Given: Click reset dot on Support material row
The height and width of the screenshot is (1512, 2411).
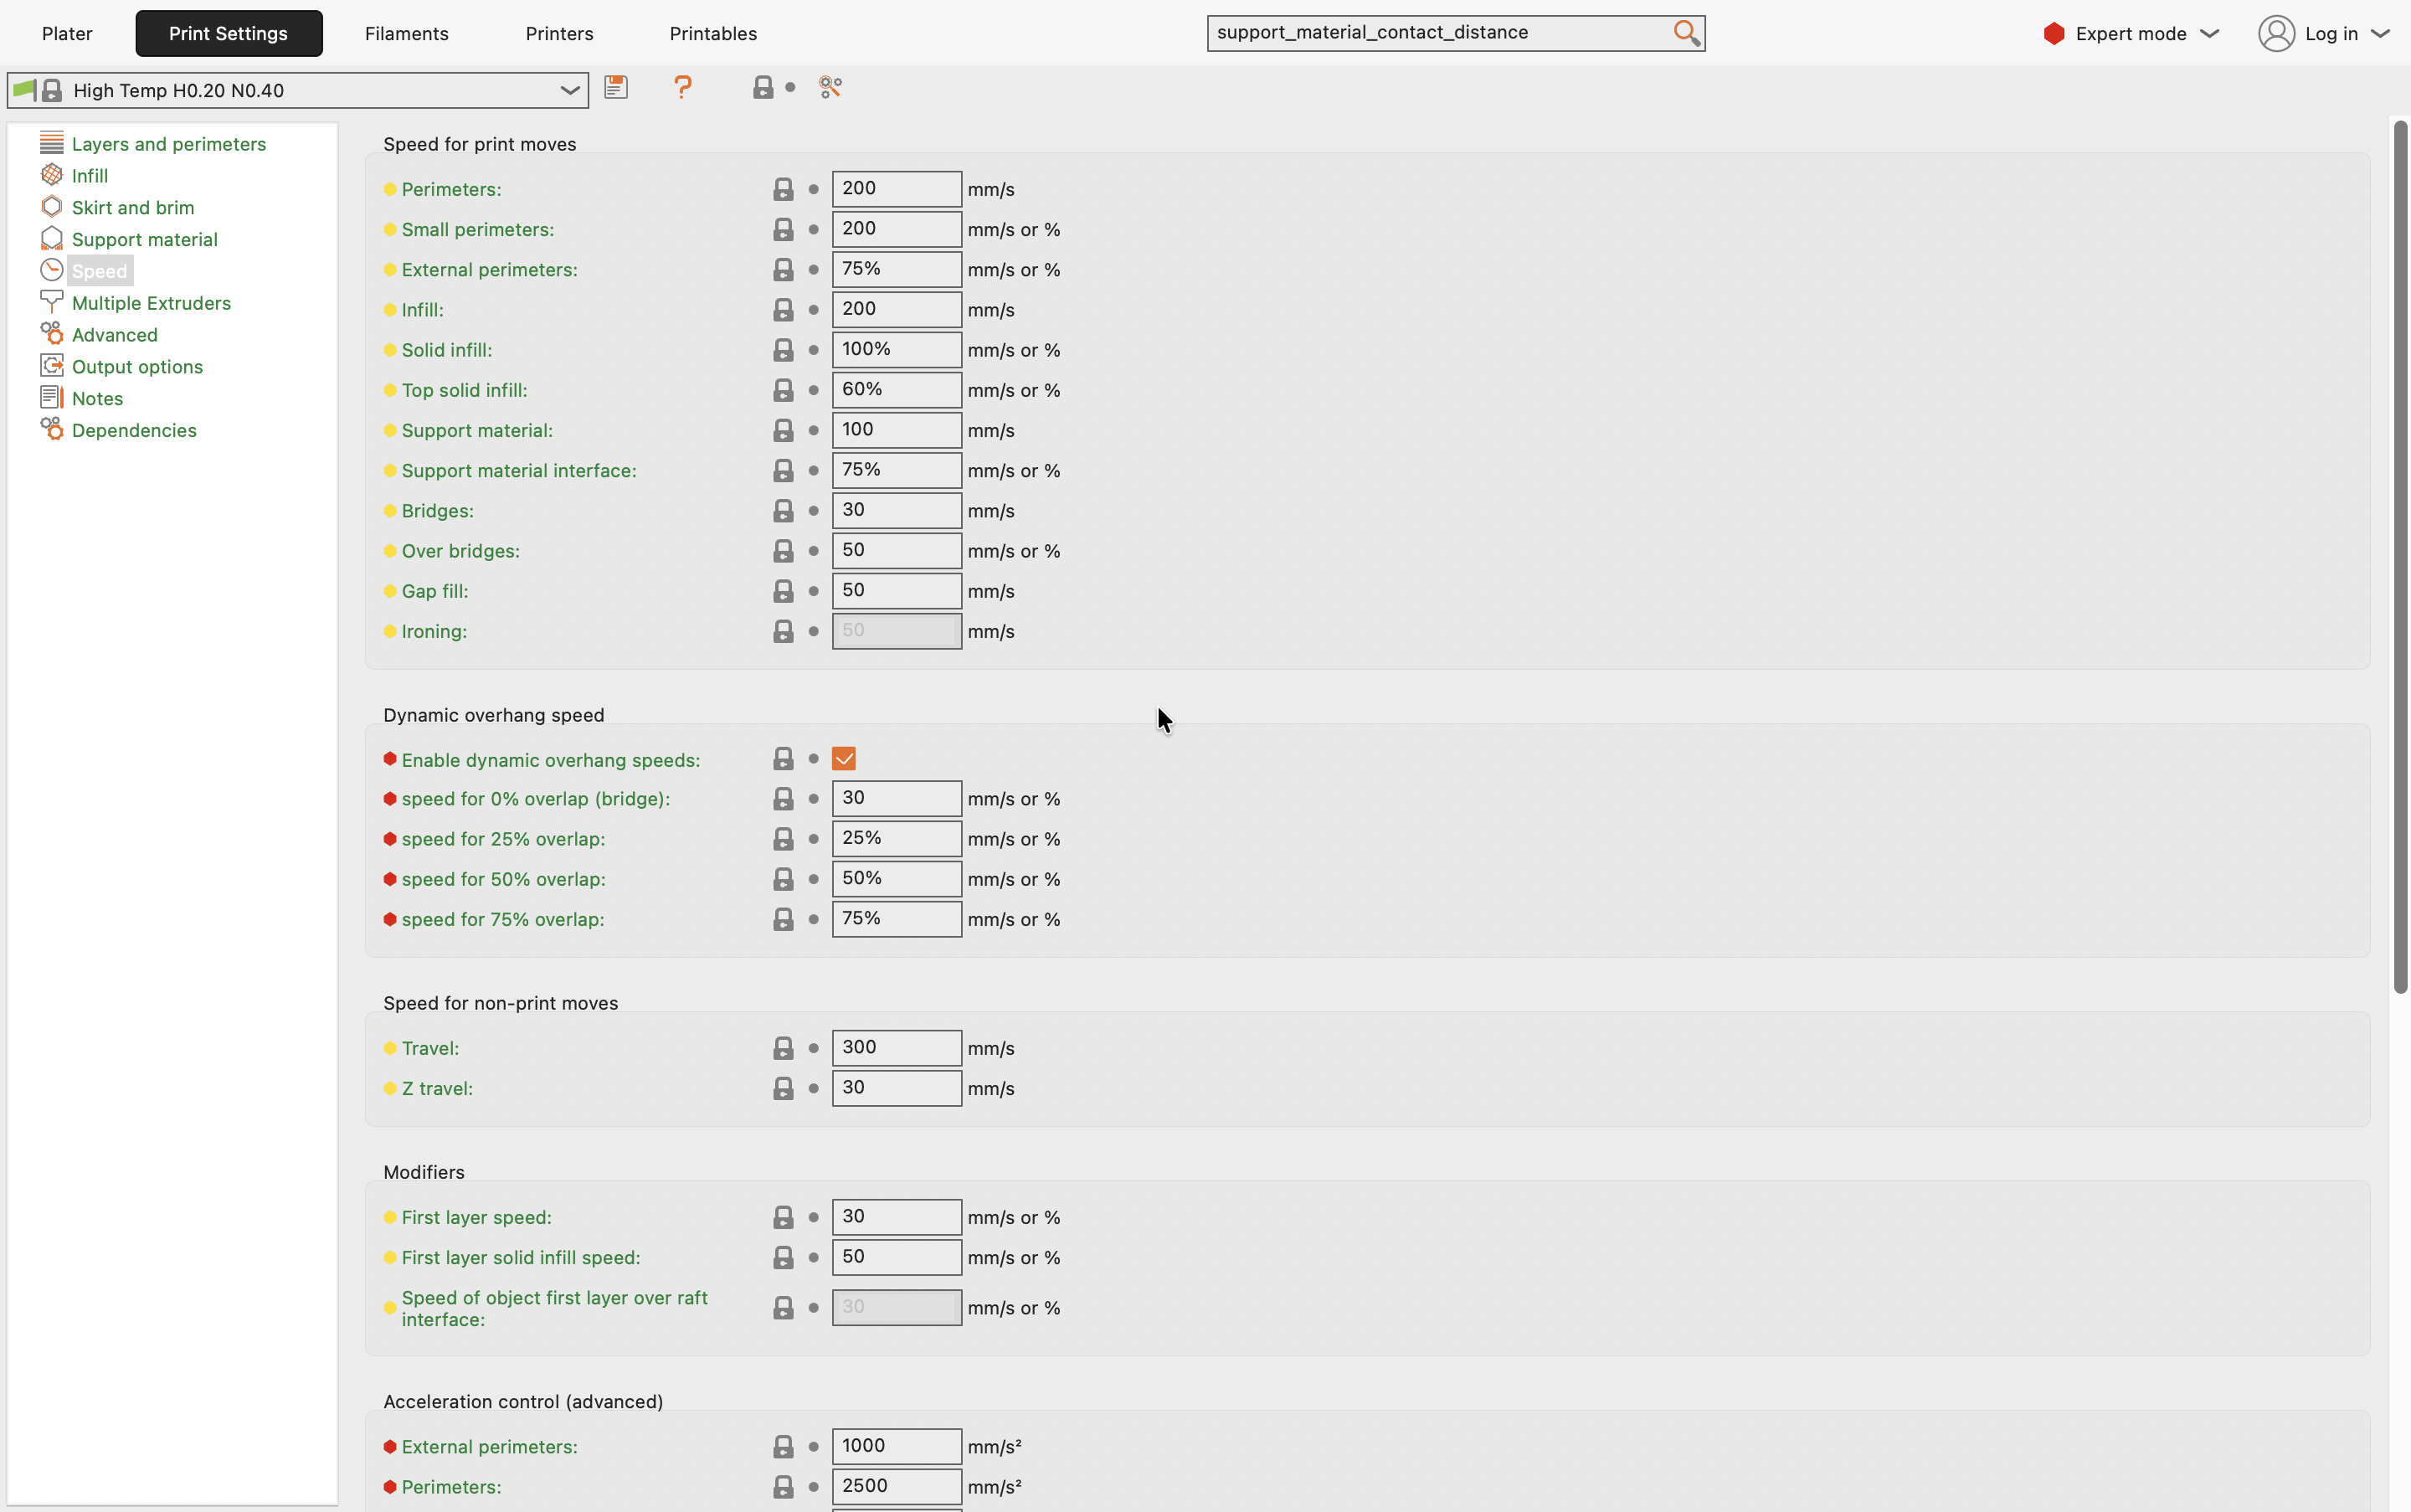Looking at the screenshot, I should [813, 430].
